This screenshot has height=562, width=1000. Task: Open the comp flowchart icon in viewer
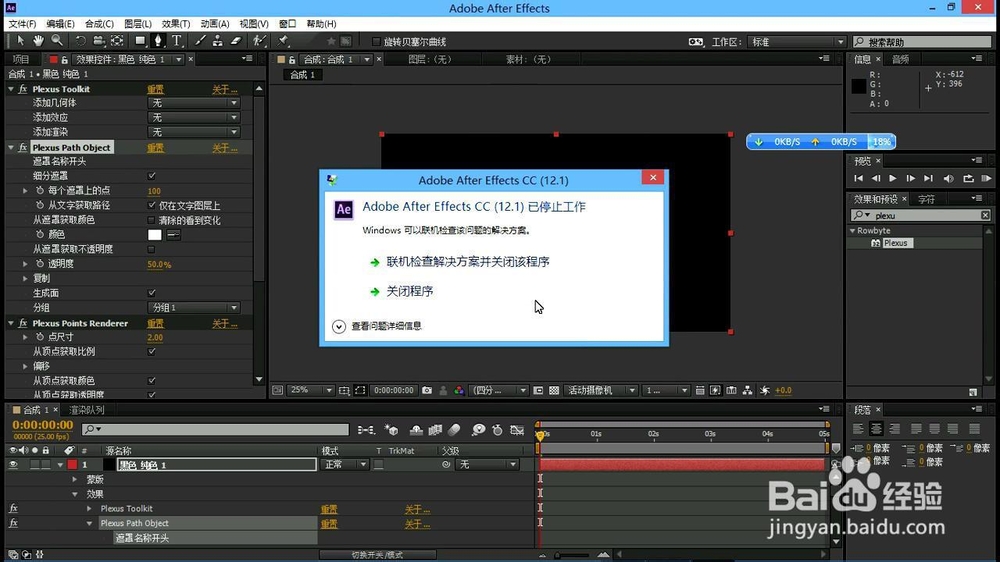(747, 390)
